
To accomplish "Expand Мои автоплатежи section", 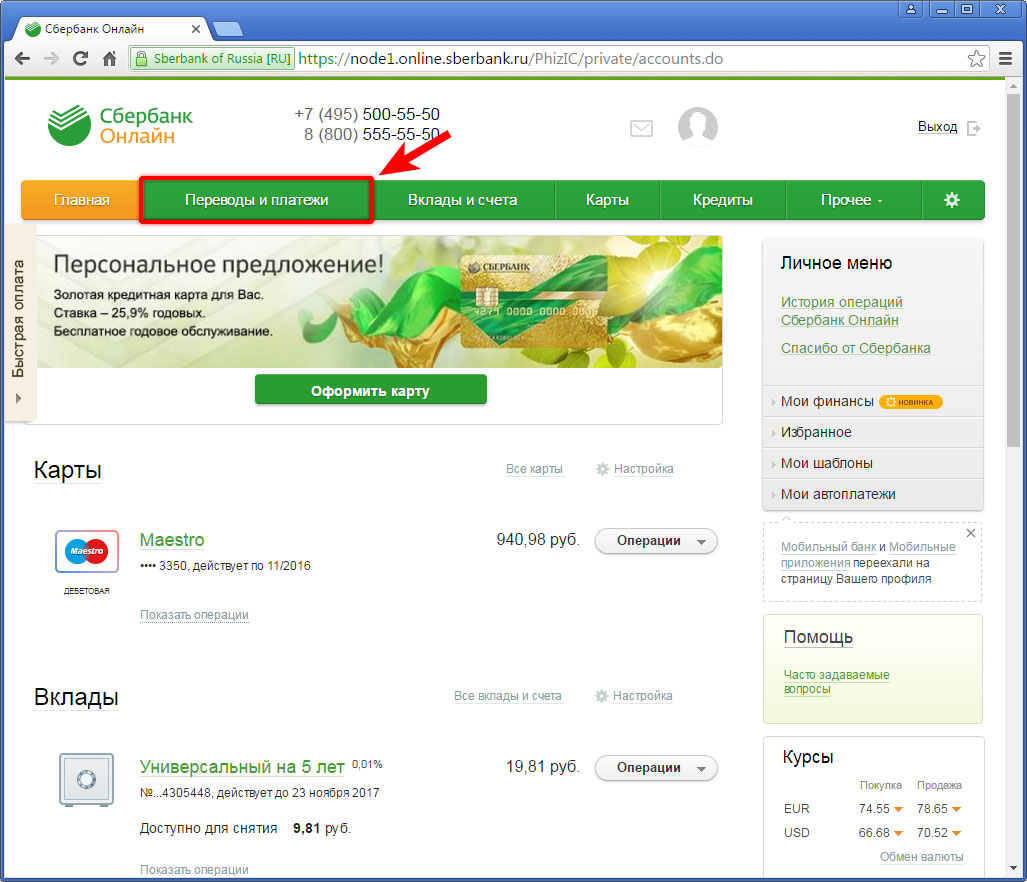I will 872,494.
